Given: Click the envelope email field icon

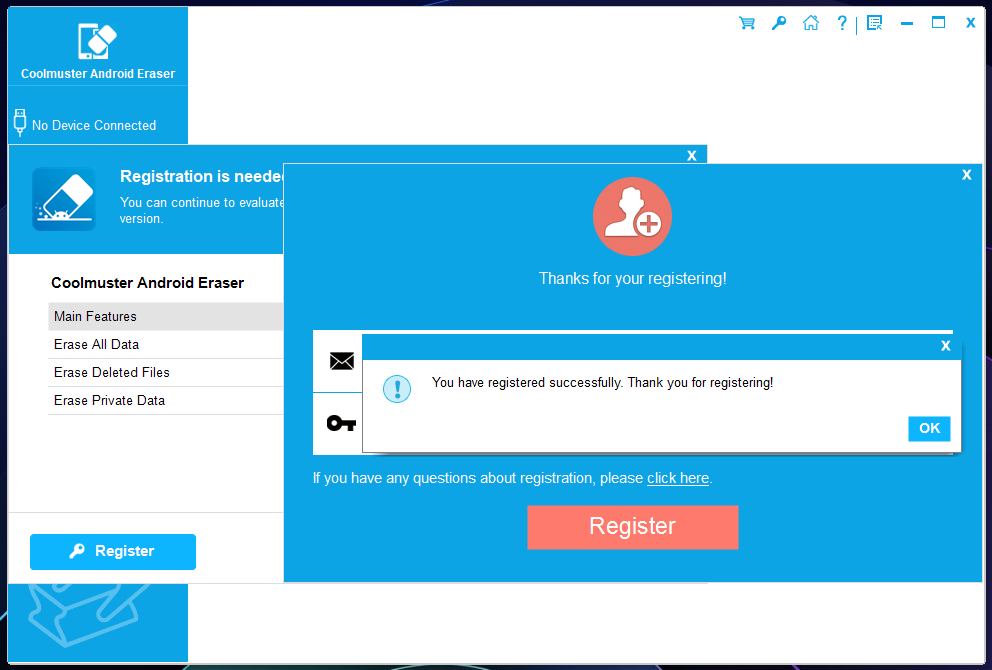Looking at the screenshot, I should pos(341,361).
